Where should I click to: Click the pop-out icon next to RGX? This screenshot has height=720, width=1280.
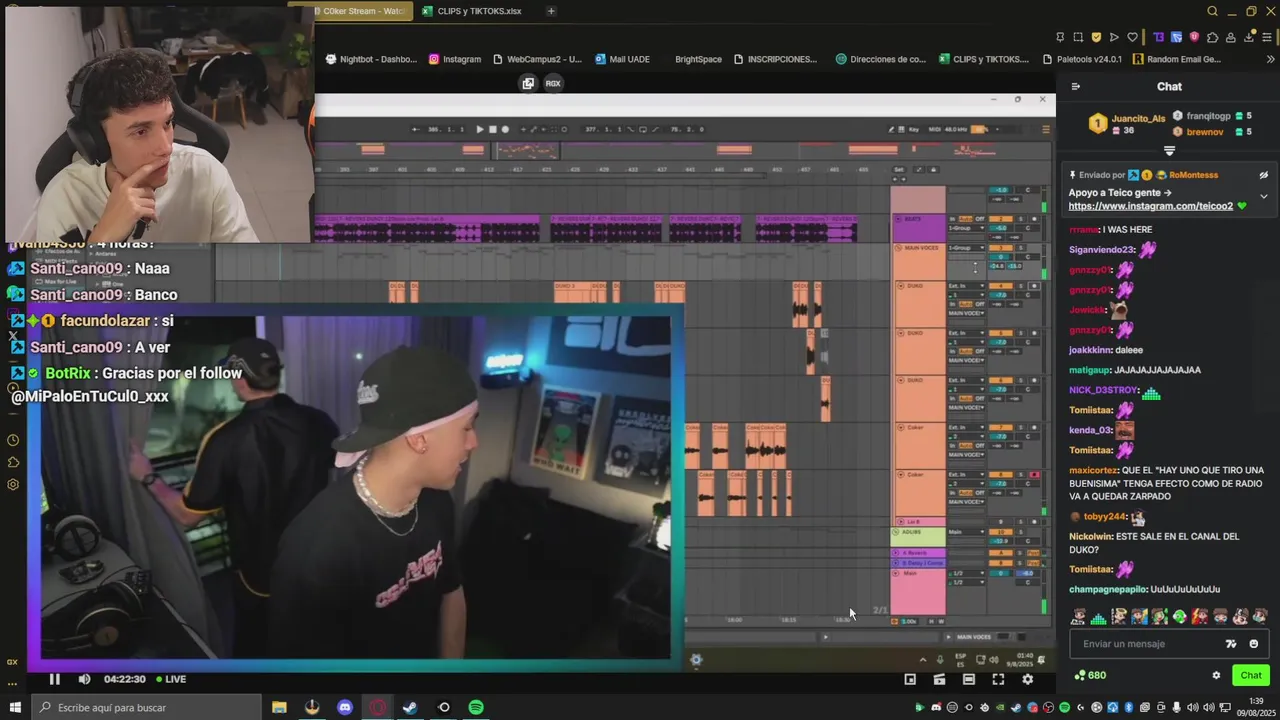coord(528,83)
